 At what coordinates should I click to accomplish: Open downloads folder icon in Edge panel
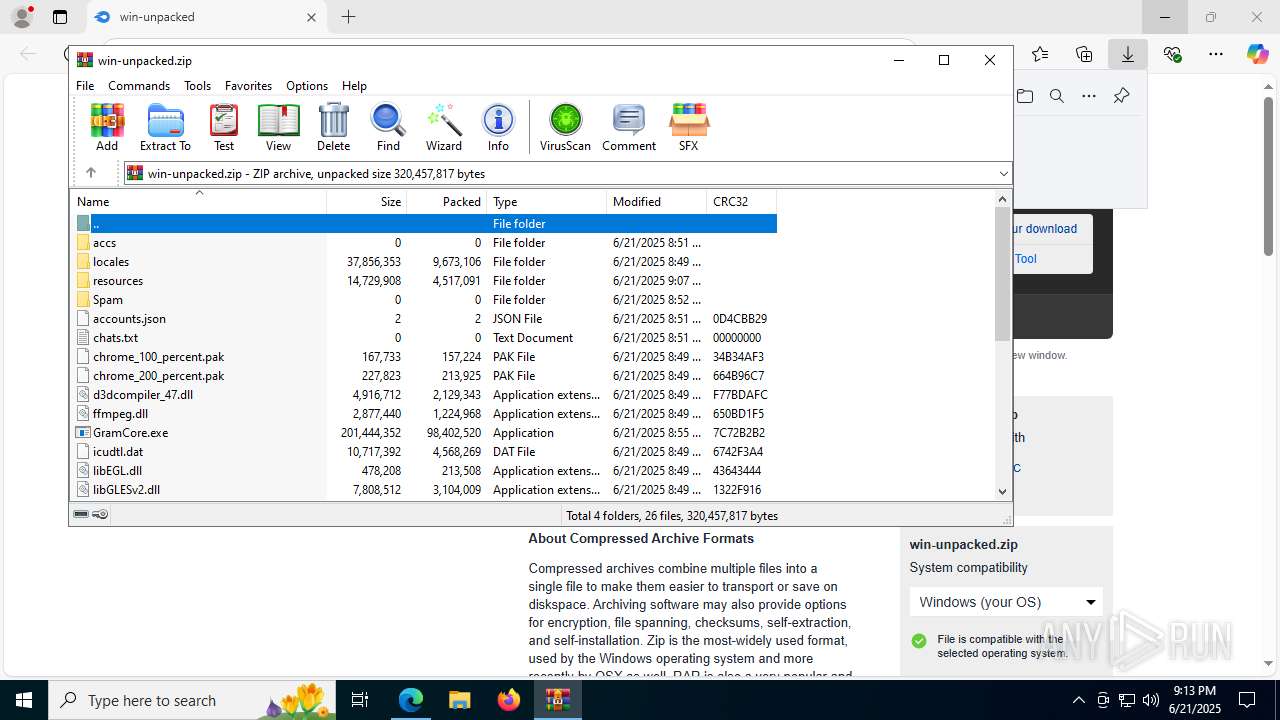pos(1025,96)
